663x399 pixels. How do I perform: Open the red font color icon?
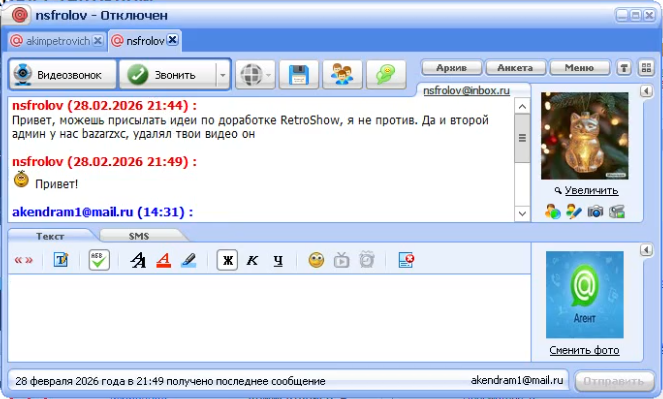pos(164,260)
